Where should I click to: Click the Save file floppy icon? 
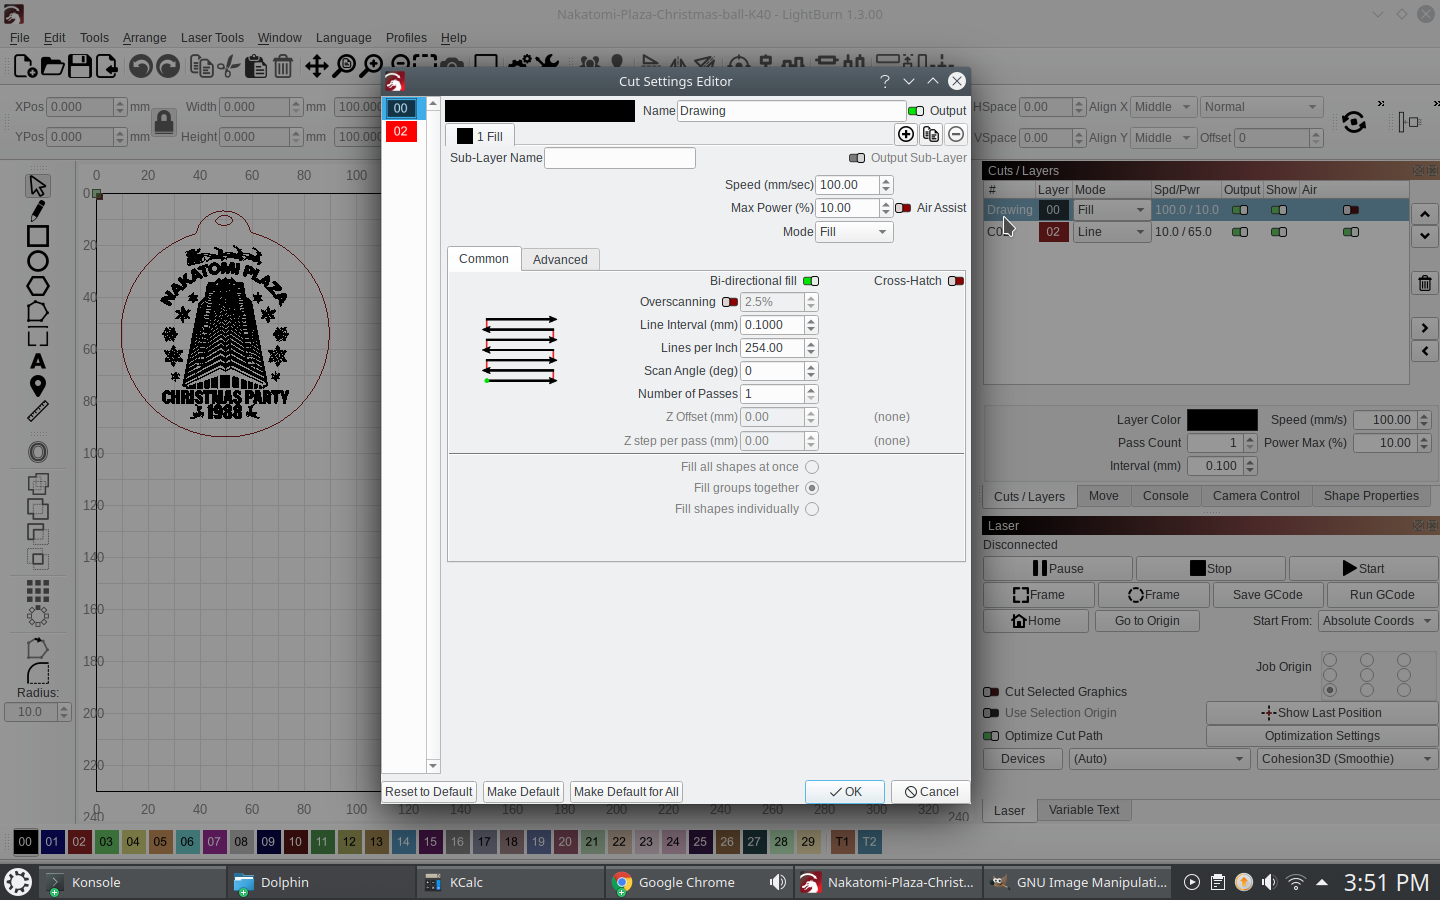(x=79, y=67)
